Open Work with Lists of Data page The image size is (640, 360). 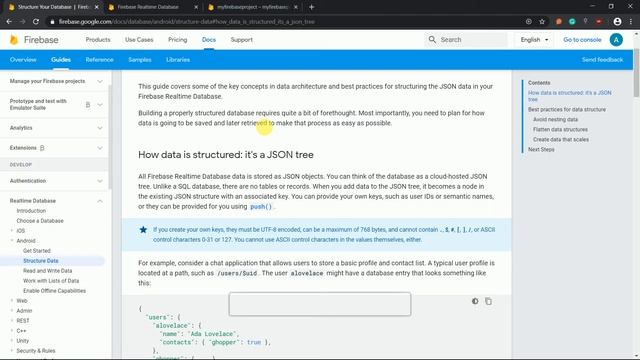[x=51, y=281]
